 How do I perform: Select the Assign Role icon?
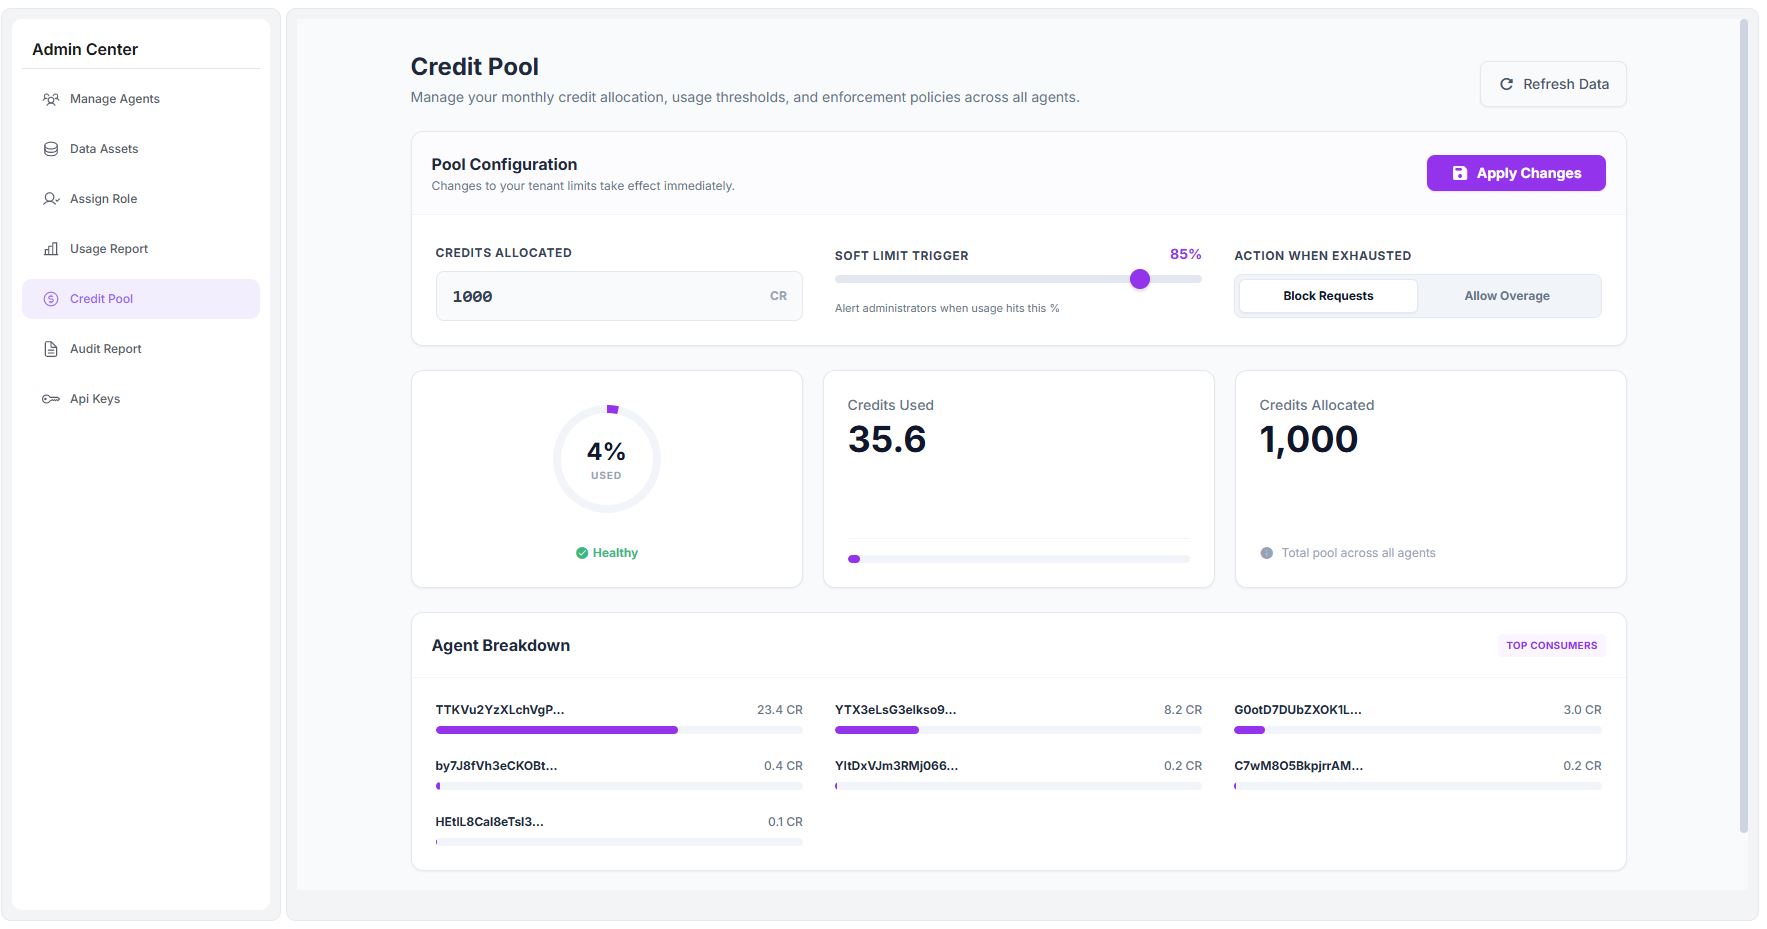click(x=49, y=198)
